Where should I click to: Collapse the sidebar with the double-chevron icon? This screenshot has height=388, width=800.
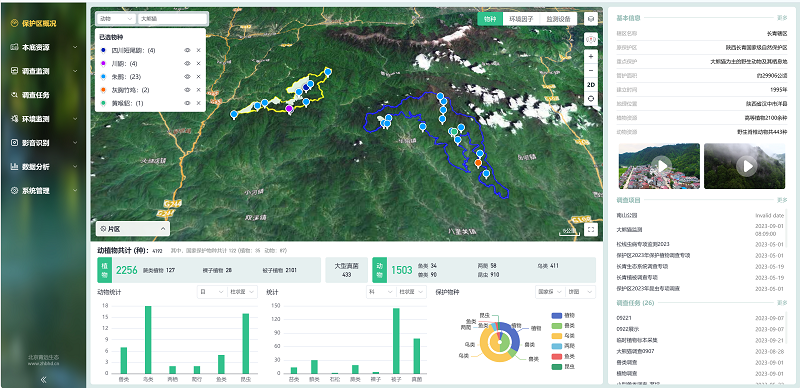(43, 379)
